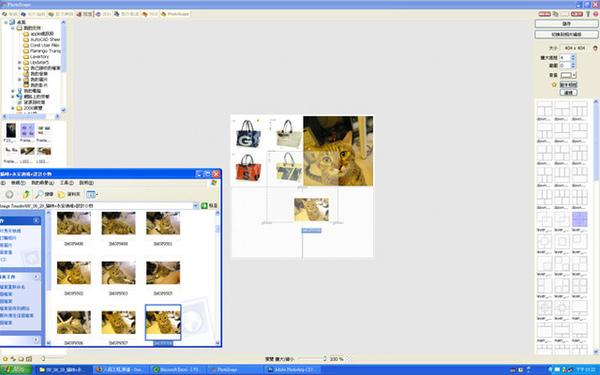Click the 2008展覽 folder icon in the tree
The height and width of the screenshot is (375, 600).
pos(19,108)
